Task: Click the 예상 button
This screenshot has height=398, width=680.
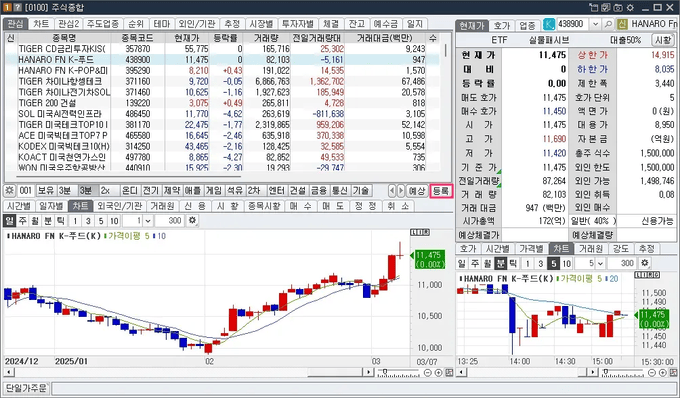Action: coord(417,191)
